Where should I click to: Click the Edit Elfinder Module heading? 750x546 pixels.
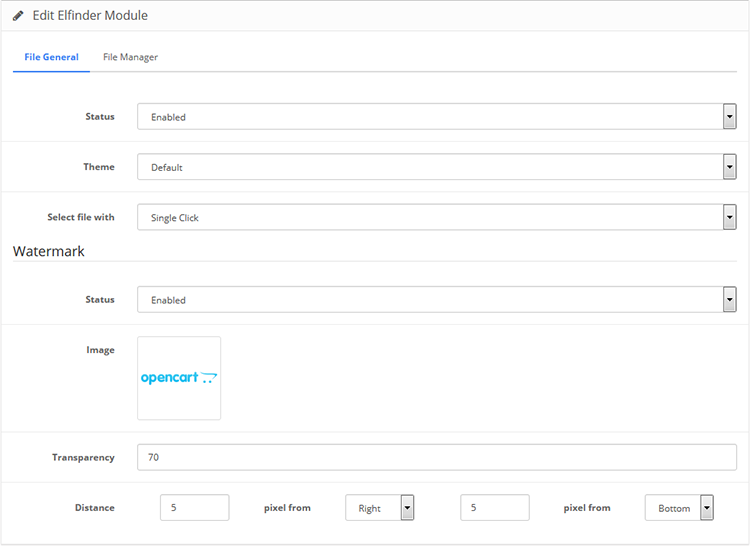pyautogui.click(x=90, y=16)
